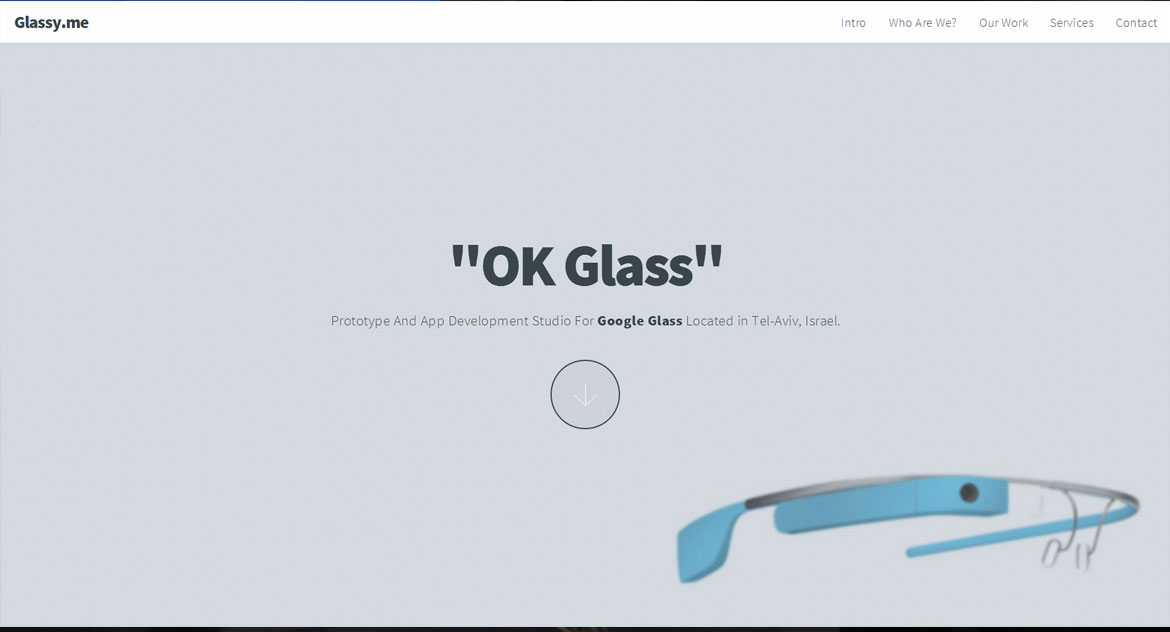Select Our Work in the navbar
The height and width of the screenshot is (632, 1170).
click(x=1003, y=22)
